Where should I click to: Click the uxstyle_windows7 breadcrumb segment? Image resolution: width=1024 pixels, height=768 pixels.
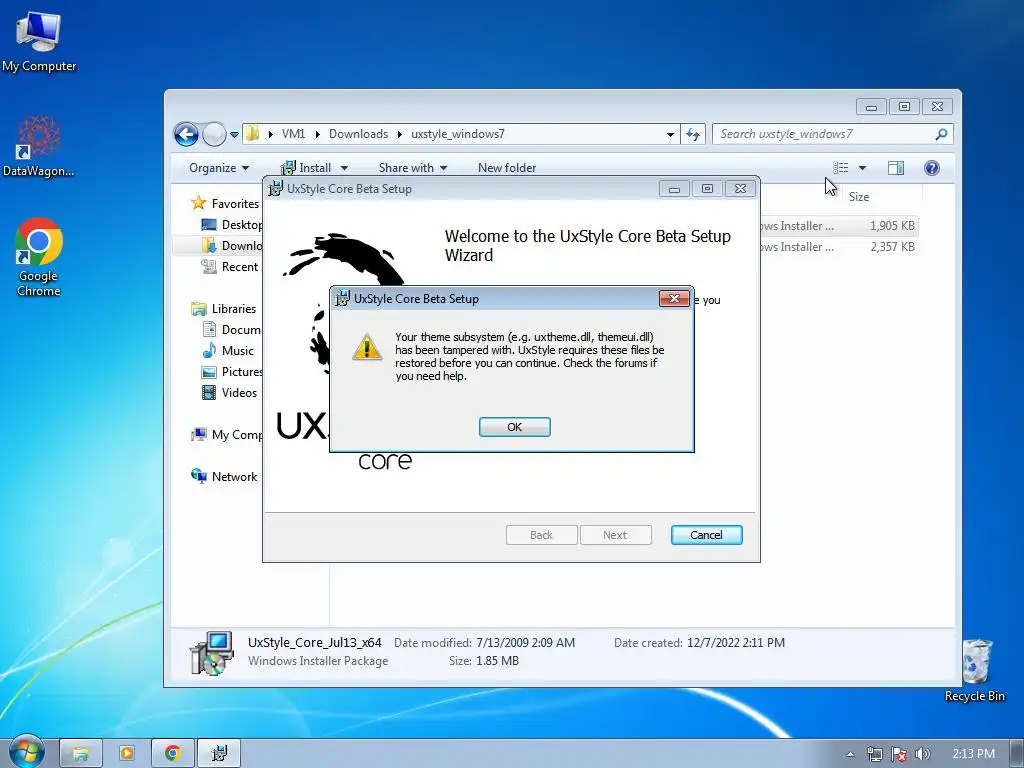[x=458, y=134]
